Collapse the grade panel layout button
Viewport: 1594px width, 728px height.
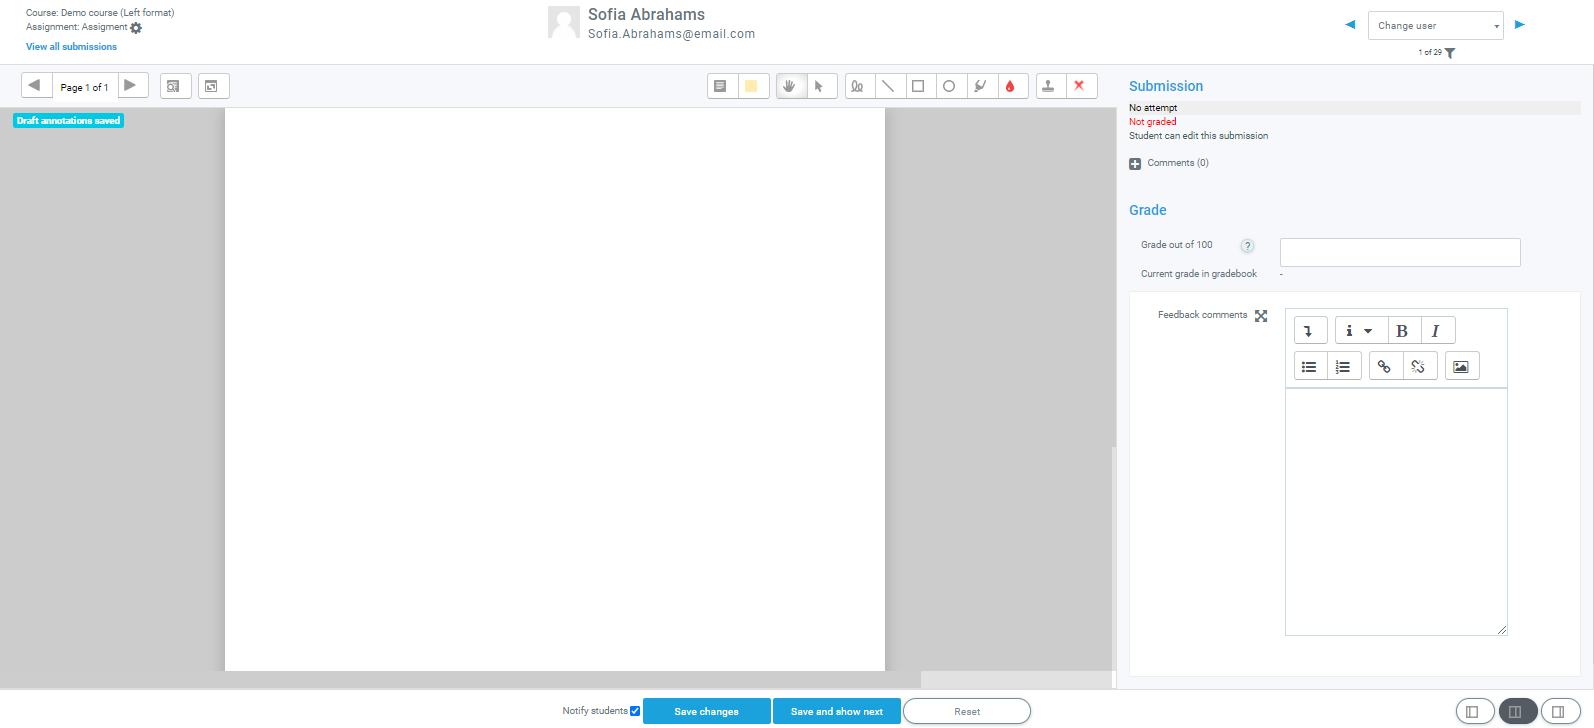coord(1474,712)
